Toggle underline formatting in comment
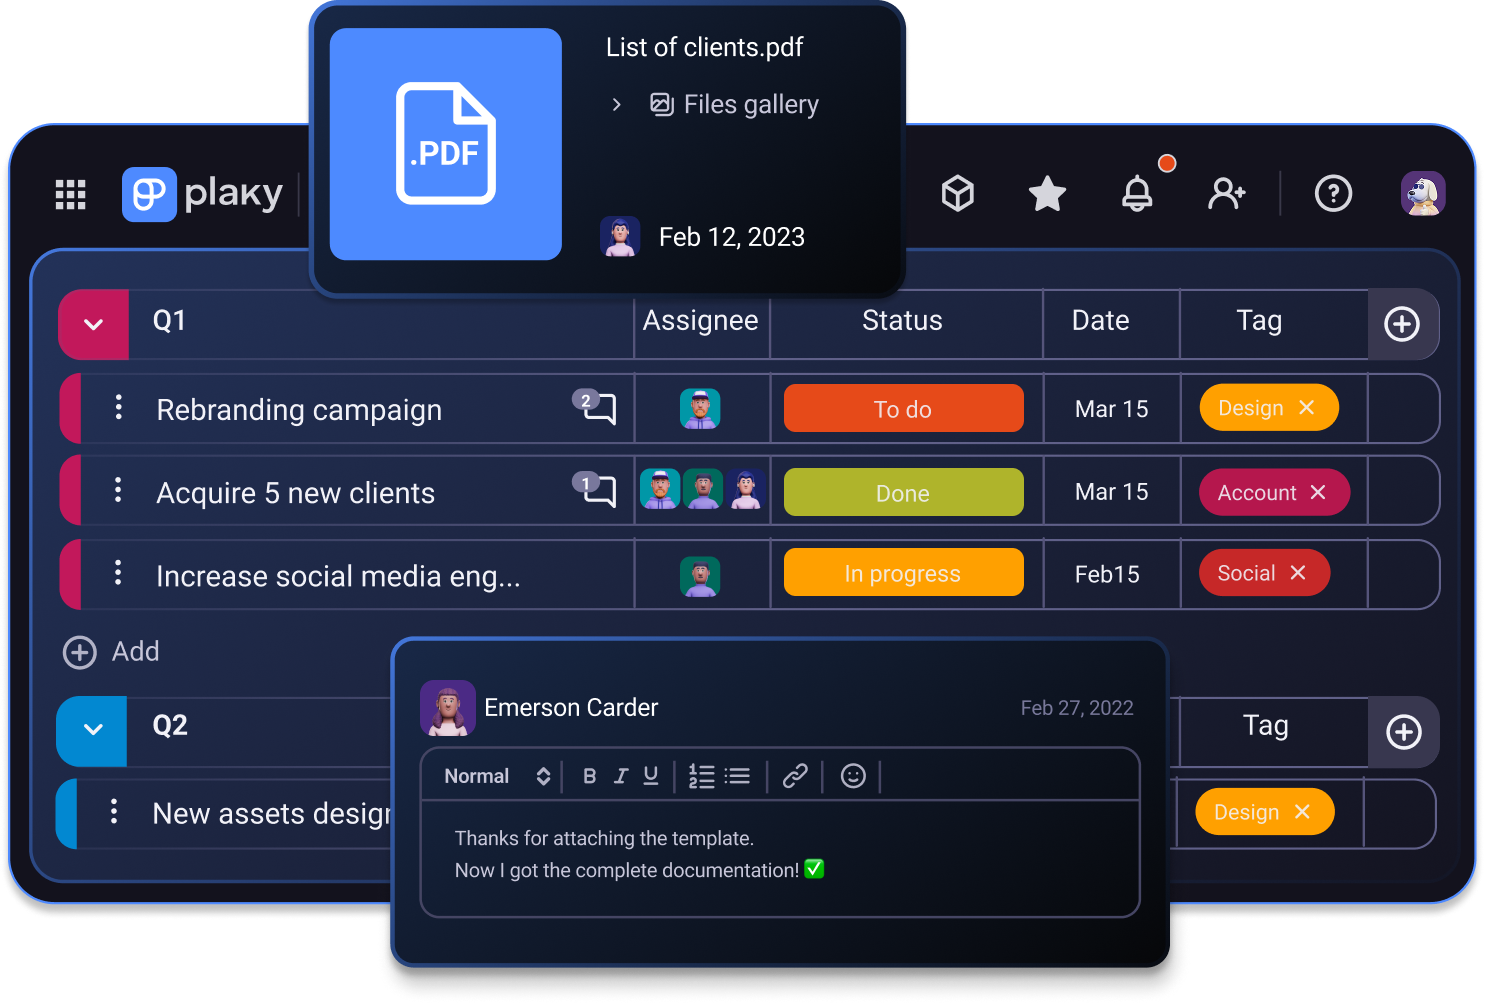This screenshot has height=1005, width=1485. (x=651, y=776)
